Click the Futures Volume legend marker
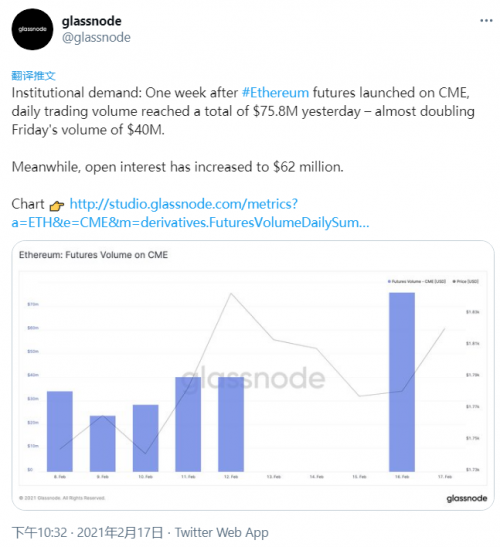Screen dimensions: 500x547 (x=389, y=281)
